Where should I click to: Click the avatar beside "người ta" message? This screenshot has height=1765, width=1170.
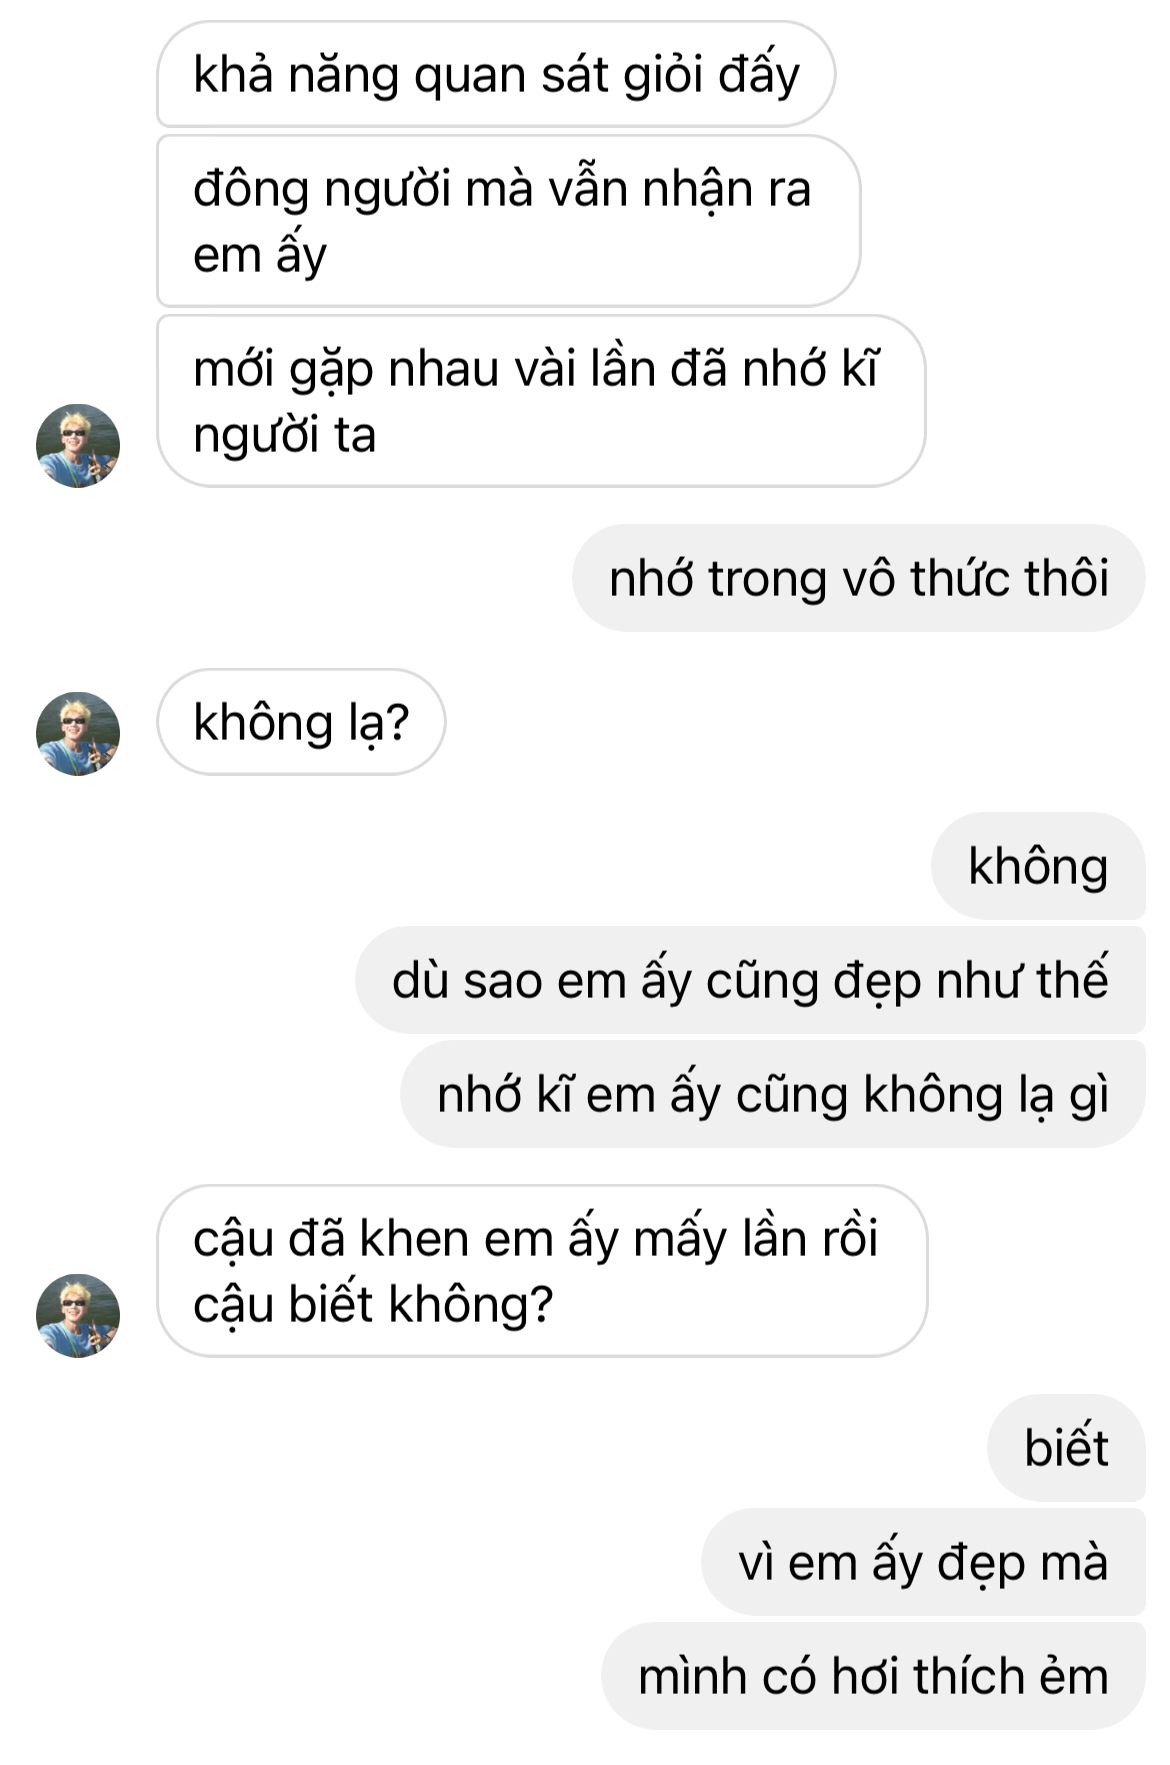point(78,446)
